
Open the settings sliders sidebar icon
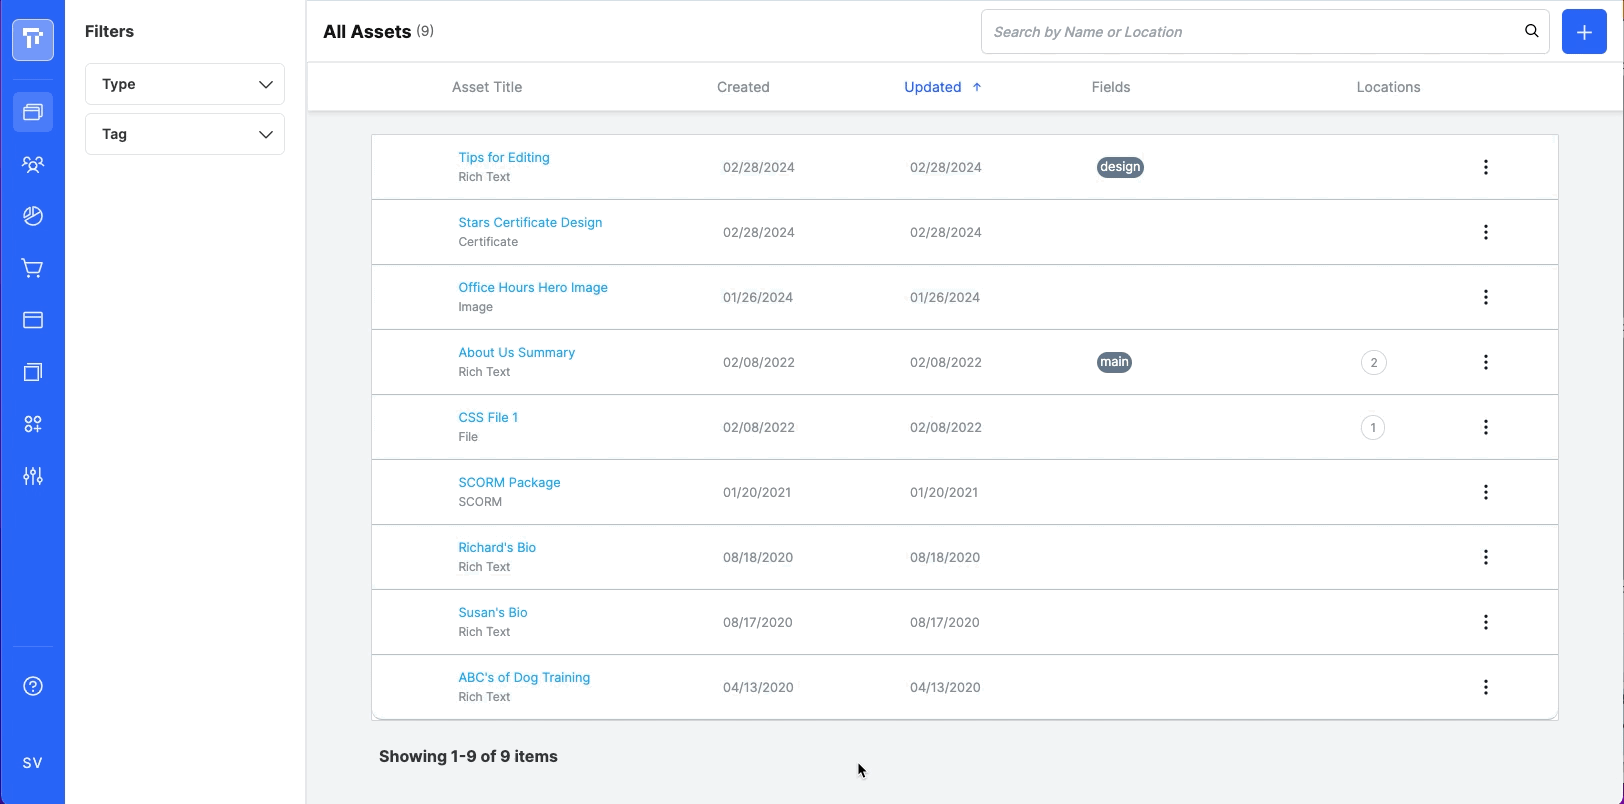33,476
